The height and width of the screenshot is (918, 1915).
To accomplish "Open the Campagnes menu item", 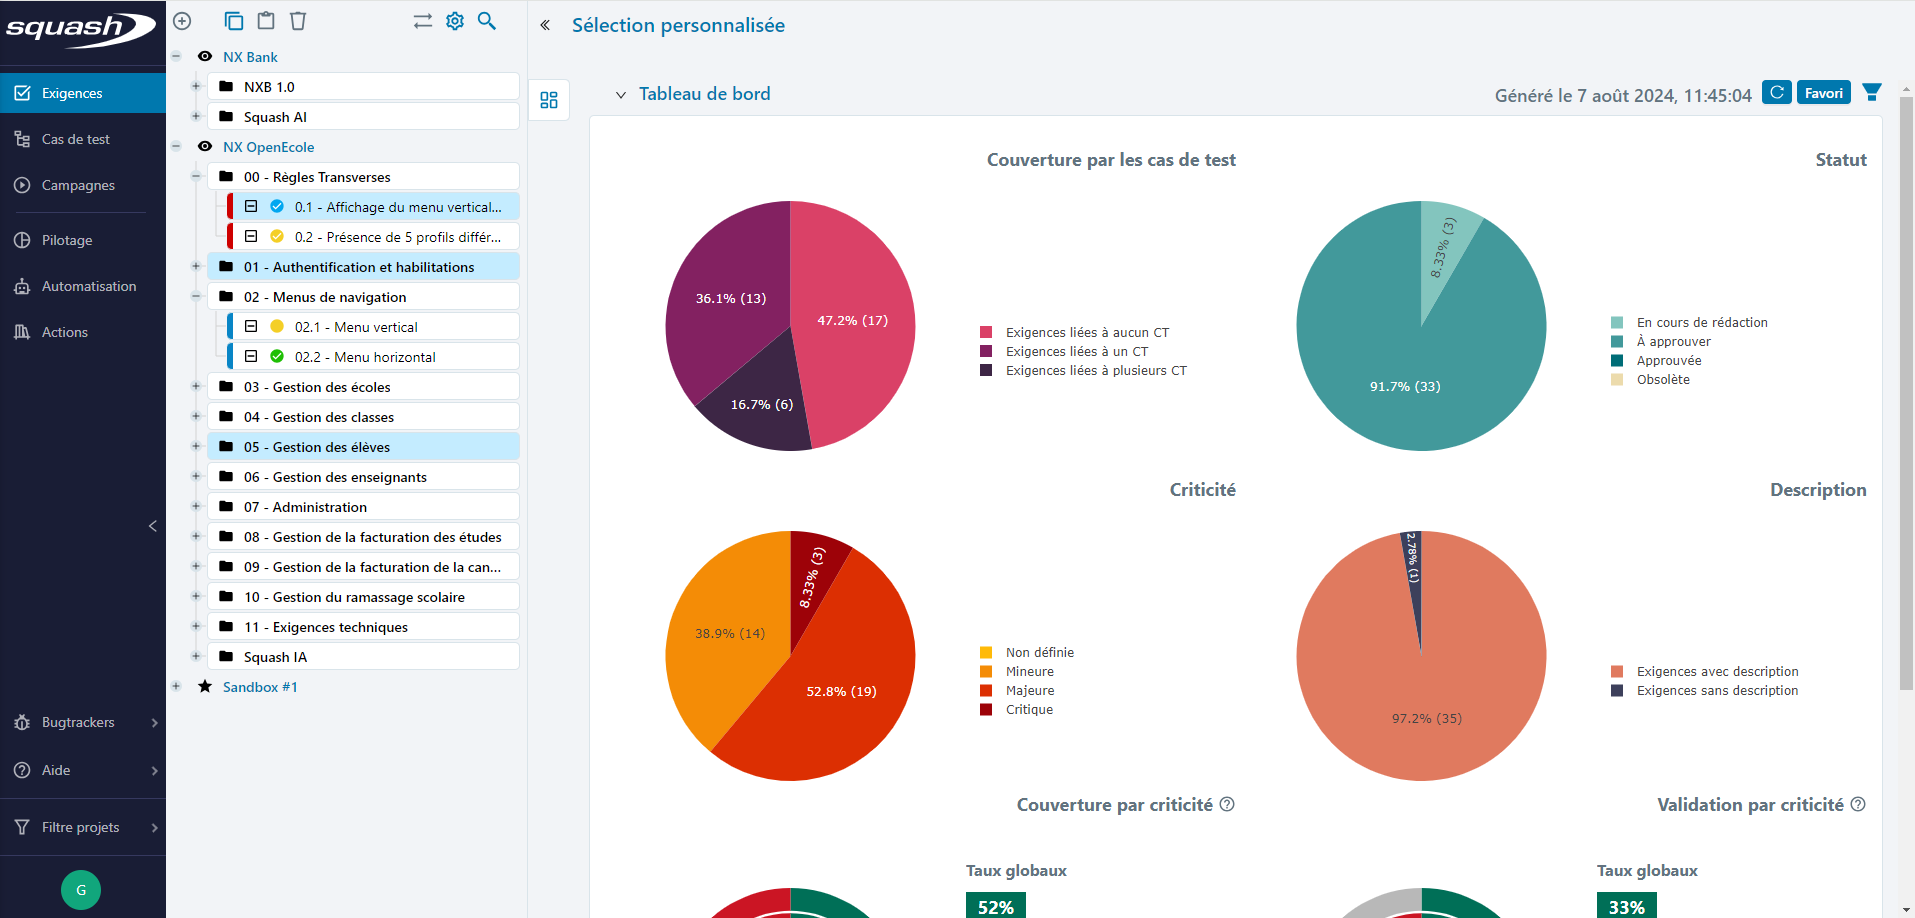I will tap(78, 185).
